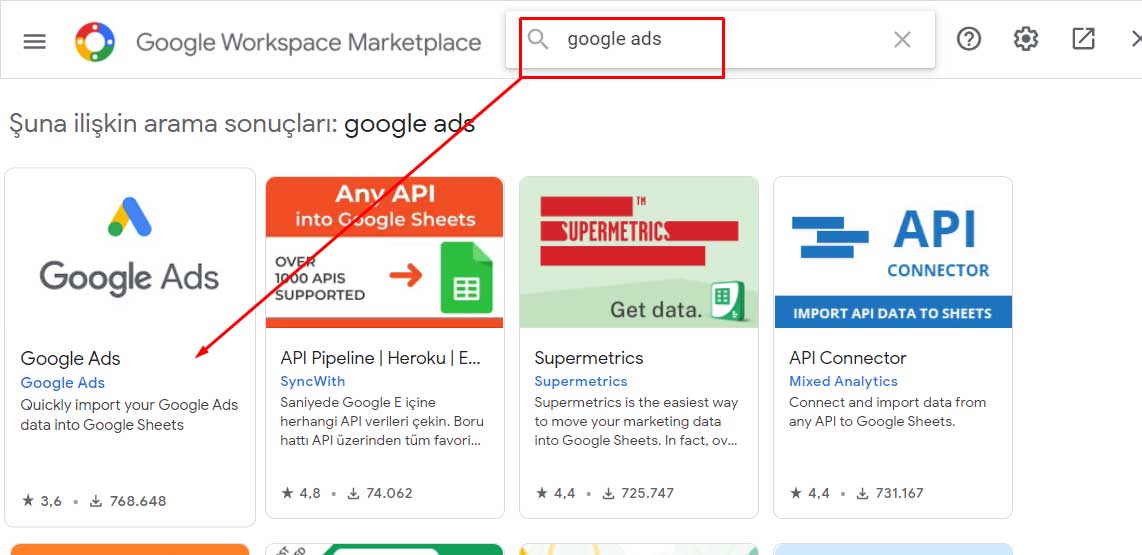Click the 4,4 rating on Supermetrics card
The image size is (1142, 555).
556,493
